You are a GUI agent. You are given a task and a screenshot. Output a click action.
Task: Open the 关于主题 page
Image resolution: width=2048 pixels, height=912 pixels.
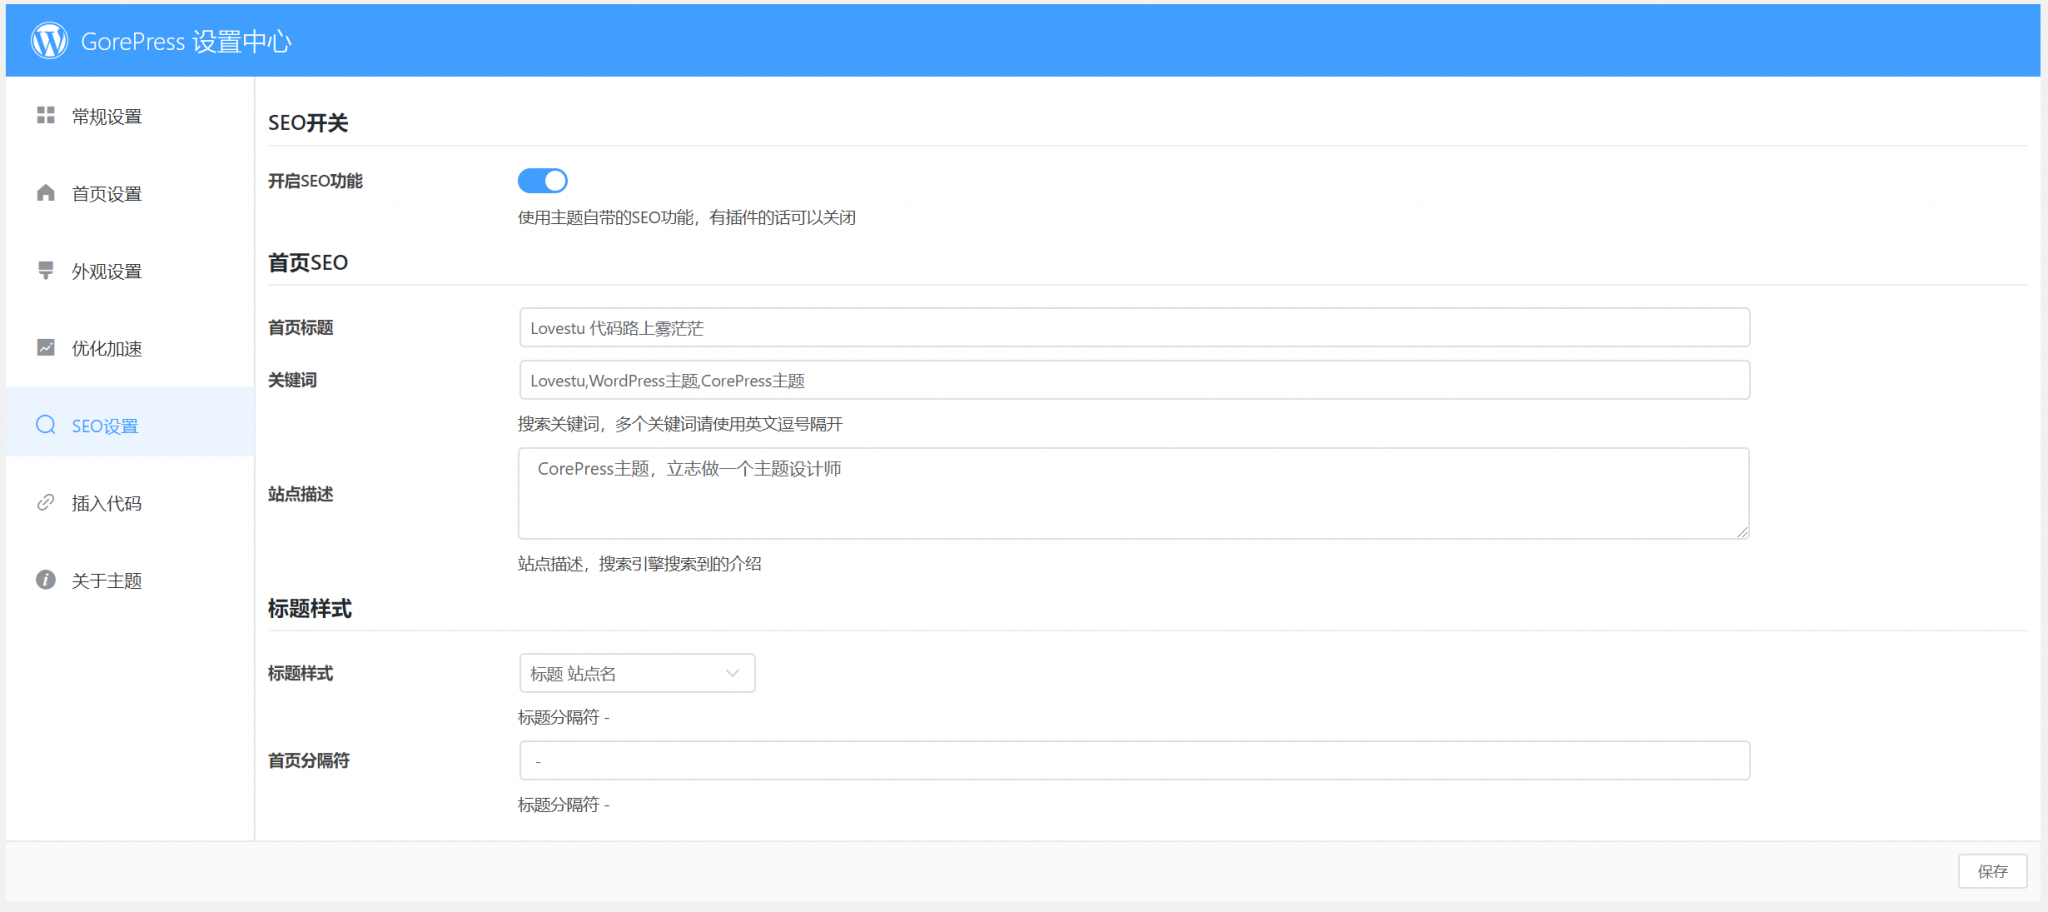(x=130, y=580)
